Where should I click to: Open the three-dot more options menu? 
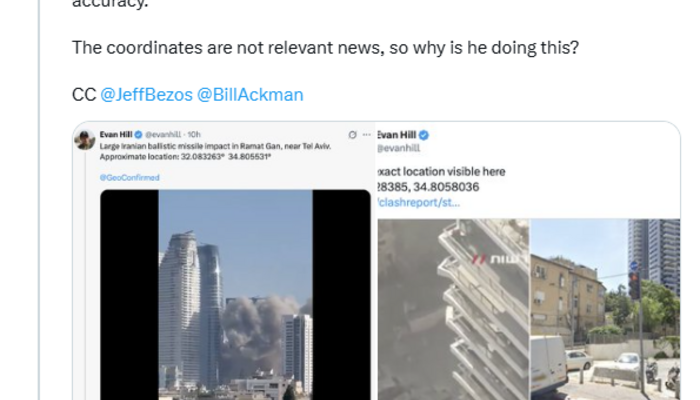(367, 135)
